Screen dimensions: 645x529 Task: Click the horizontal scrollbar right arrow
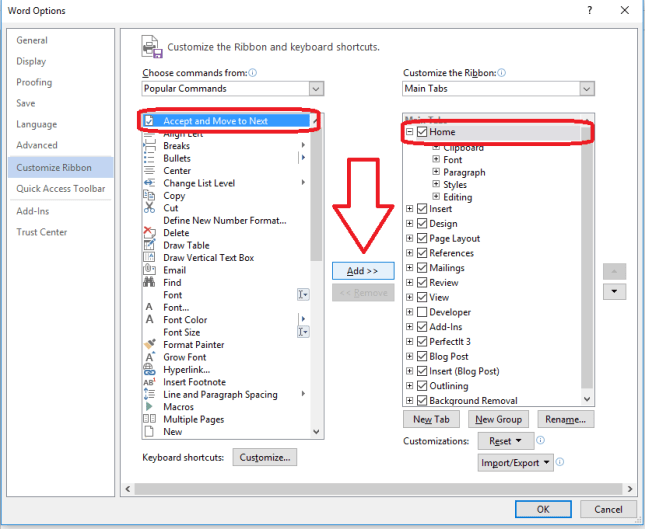tap(630, 489)
